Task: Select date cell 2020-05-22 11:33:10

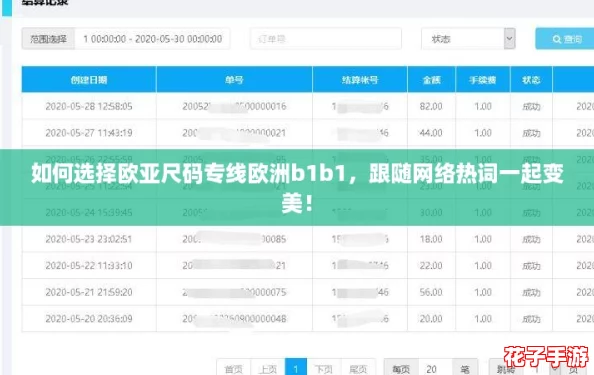Action: 89,266
